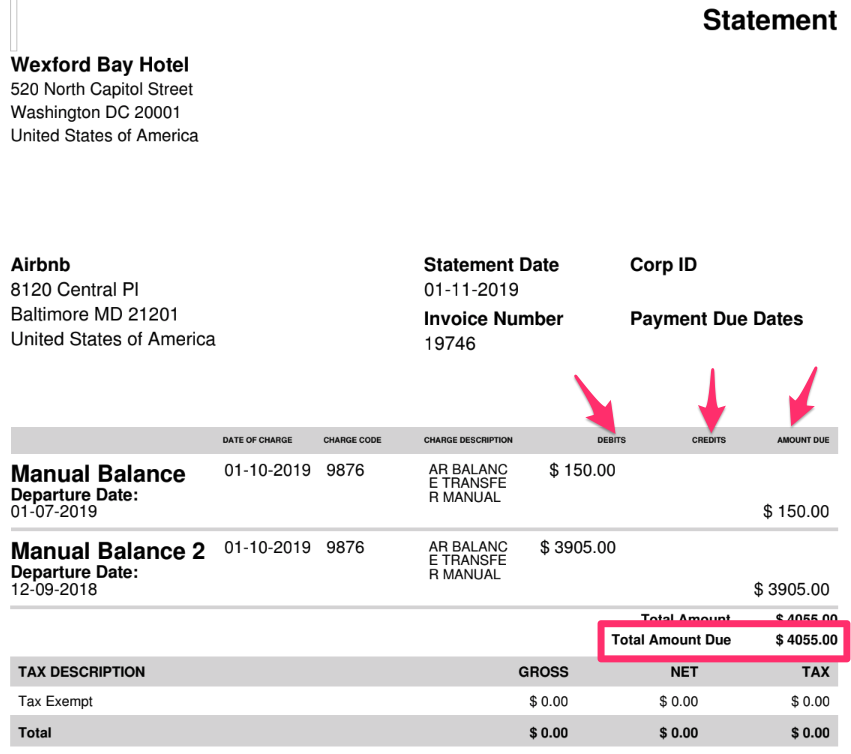Click AMOUNT DUE column header
Image resolution: width=851 pixels, height=754 pixels.
pos(803,440)
